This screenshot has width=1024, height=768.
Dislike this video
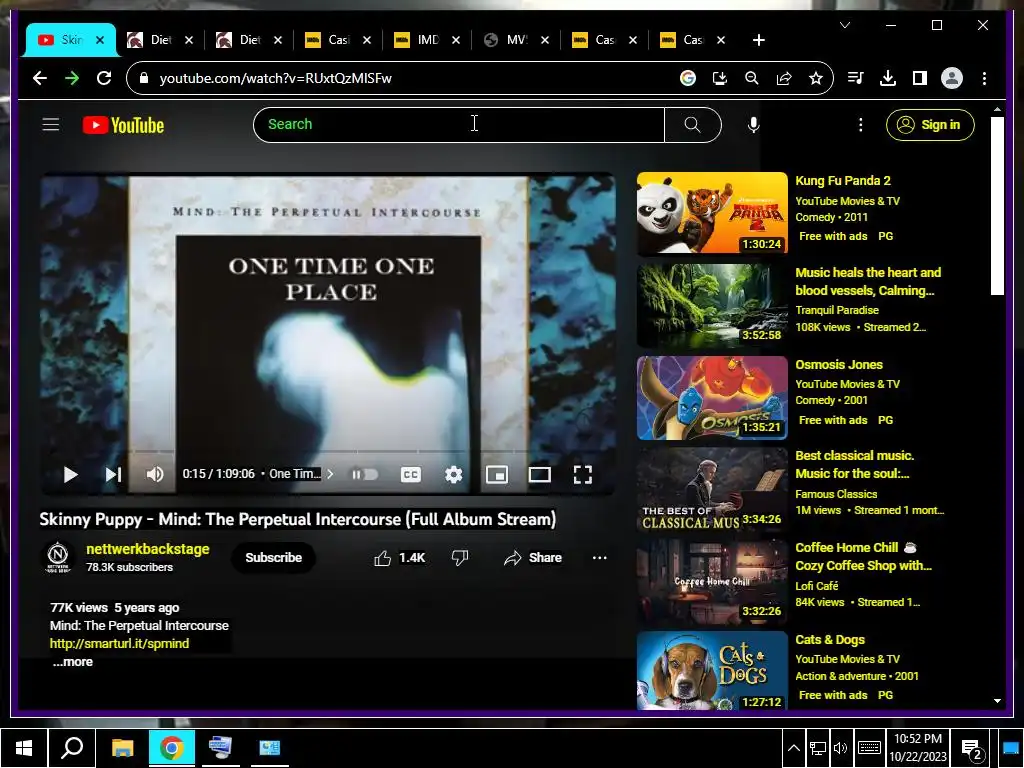tap(460, 558)
